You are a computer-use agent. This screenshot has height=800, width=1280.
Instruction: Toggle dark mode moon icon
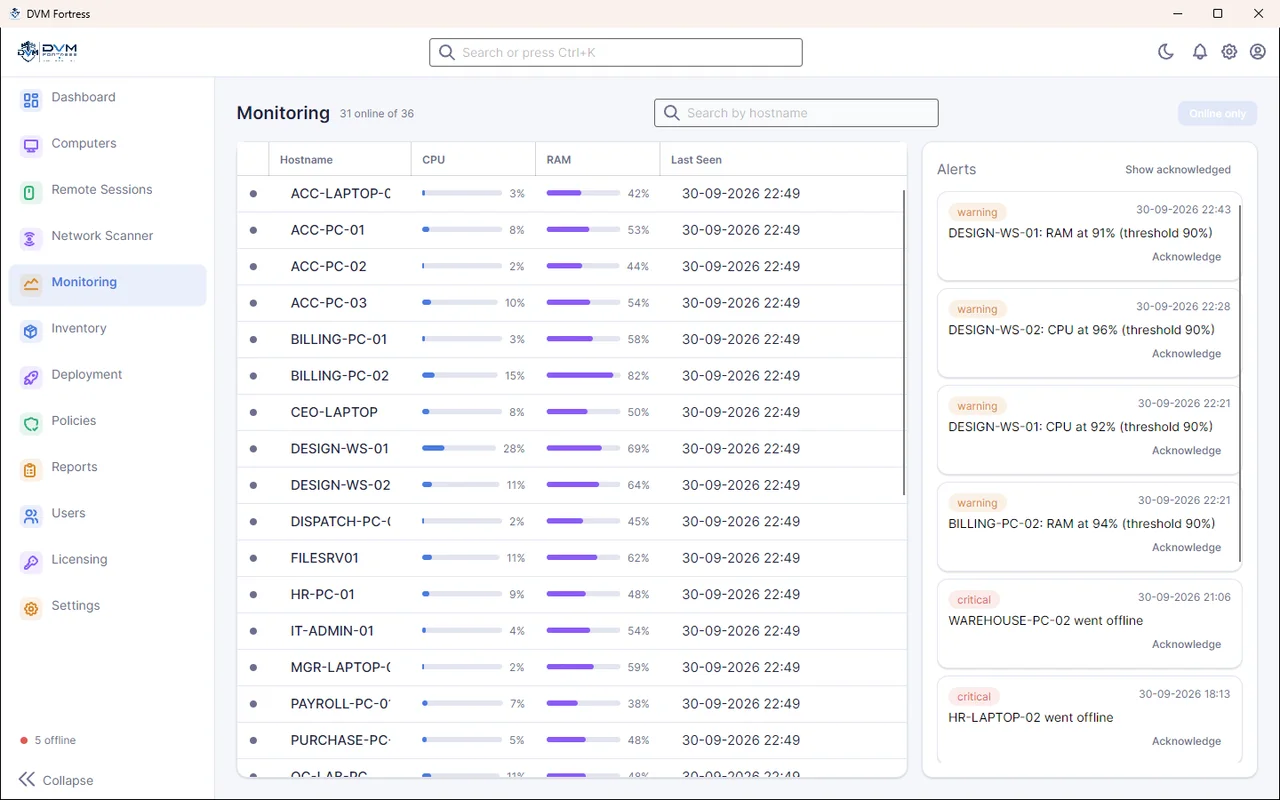(x=1166, y=52)
